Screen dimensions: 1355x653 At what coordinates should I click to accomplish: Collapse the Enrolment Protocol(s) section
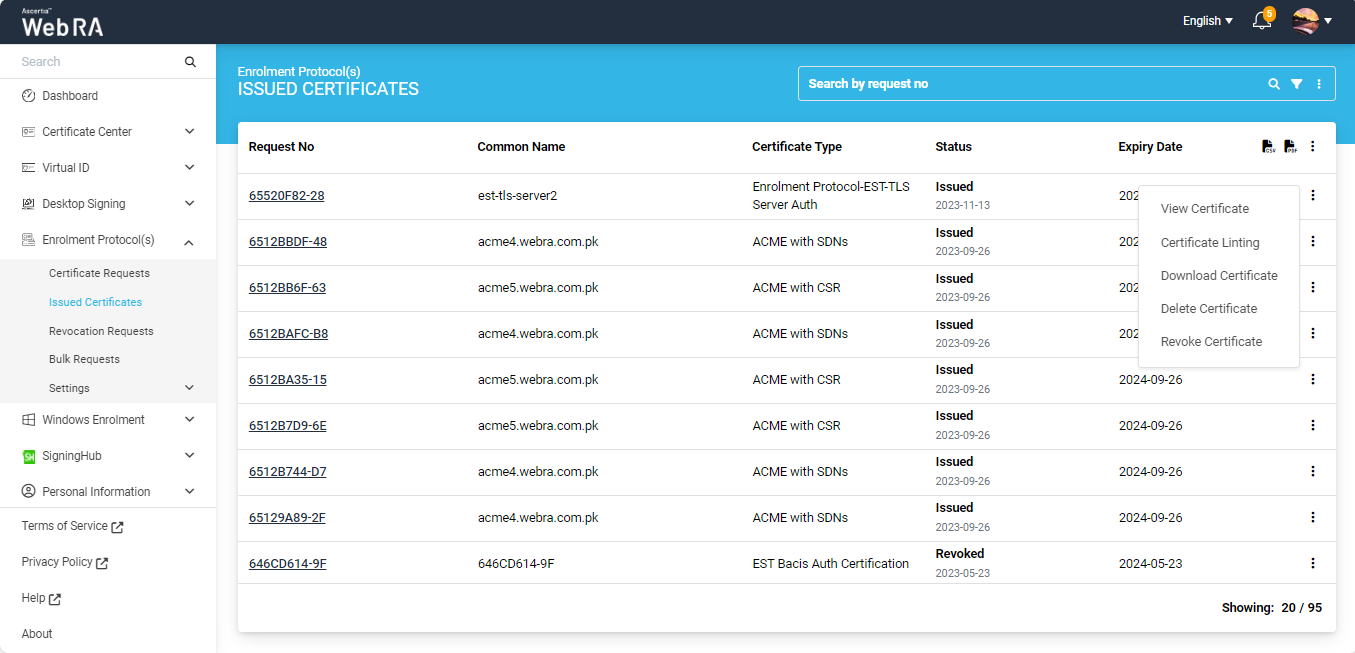point(190,240)
